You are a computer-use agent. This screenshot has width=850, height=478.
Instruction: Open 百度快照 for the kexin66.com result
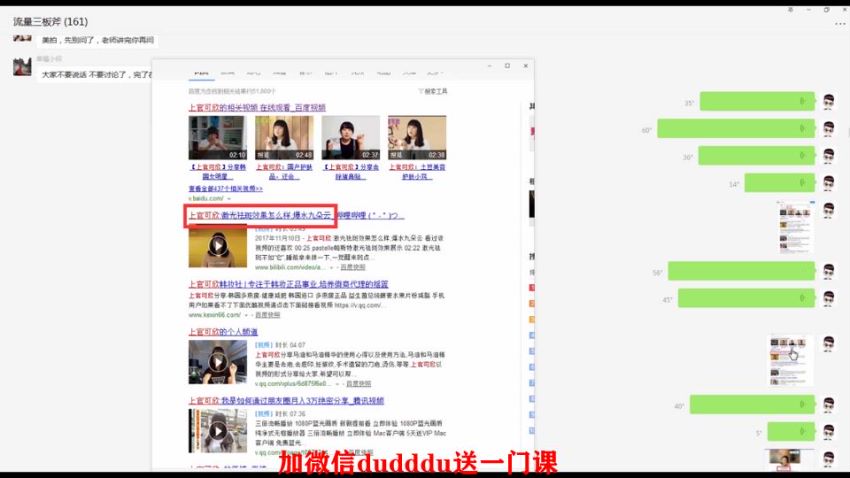coord(267,315)
